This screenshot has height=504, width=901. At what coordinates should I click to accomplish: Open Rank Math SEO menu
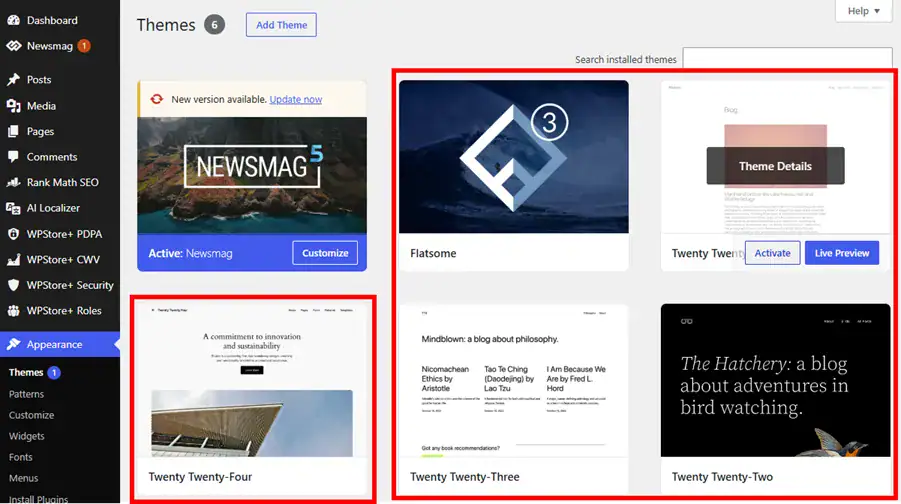coord(63,182)
